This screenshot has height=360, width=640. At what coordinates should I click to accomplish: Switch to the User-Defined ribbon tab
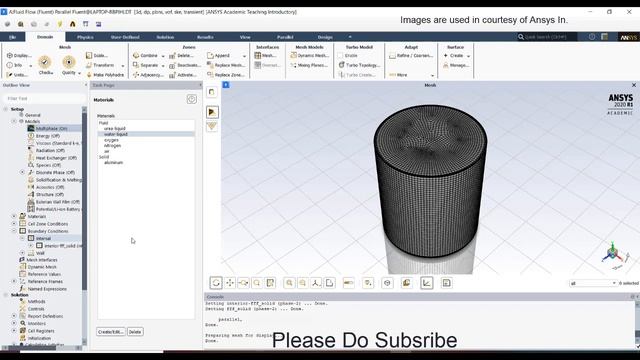click(x=125, y=37)
